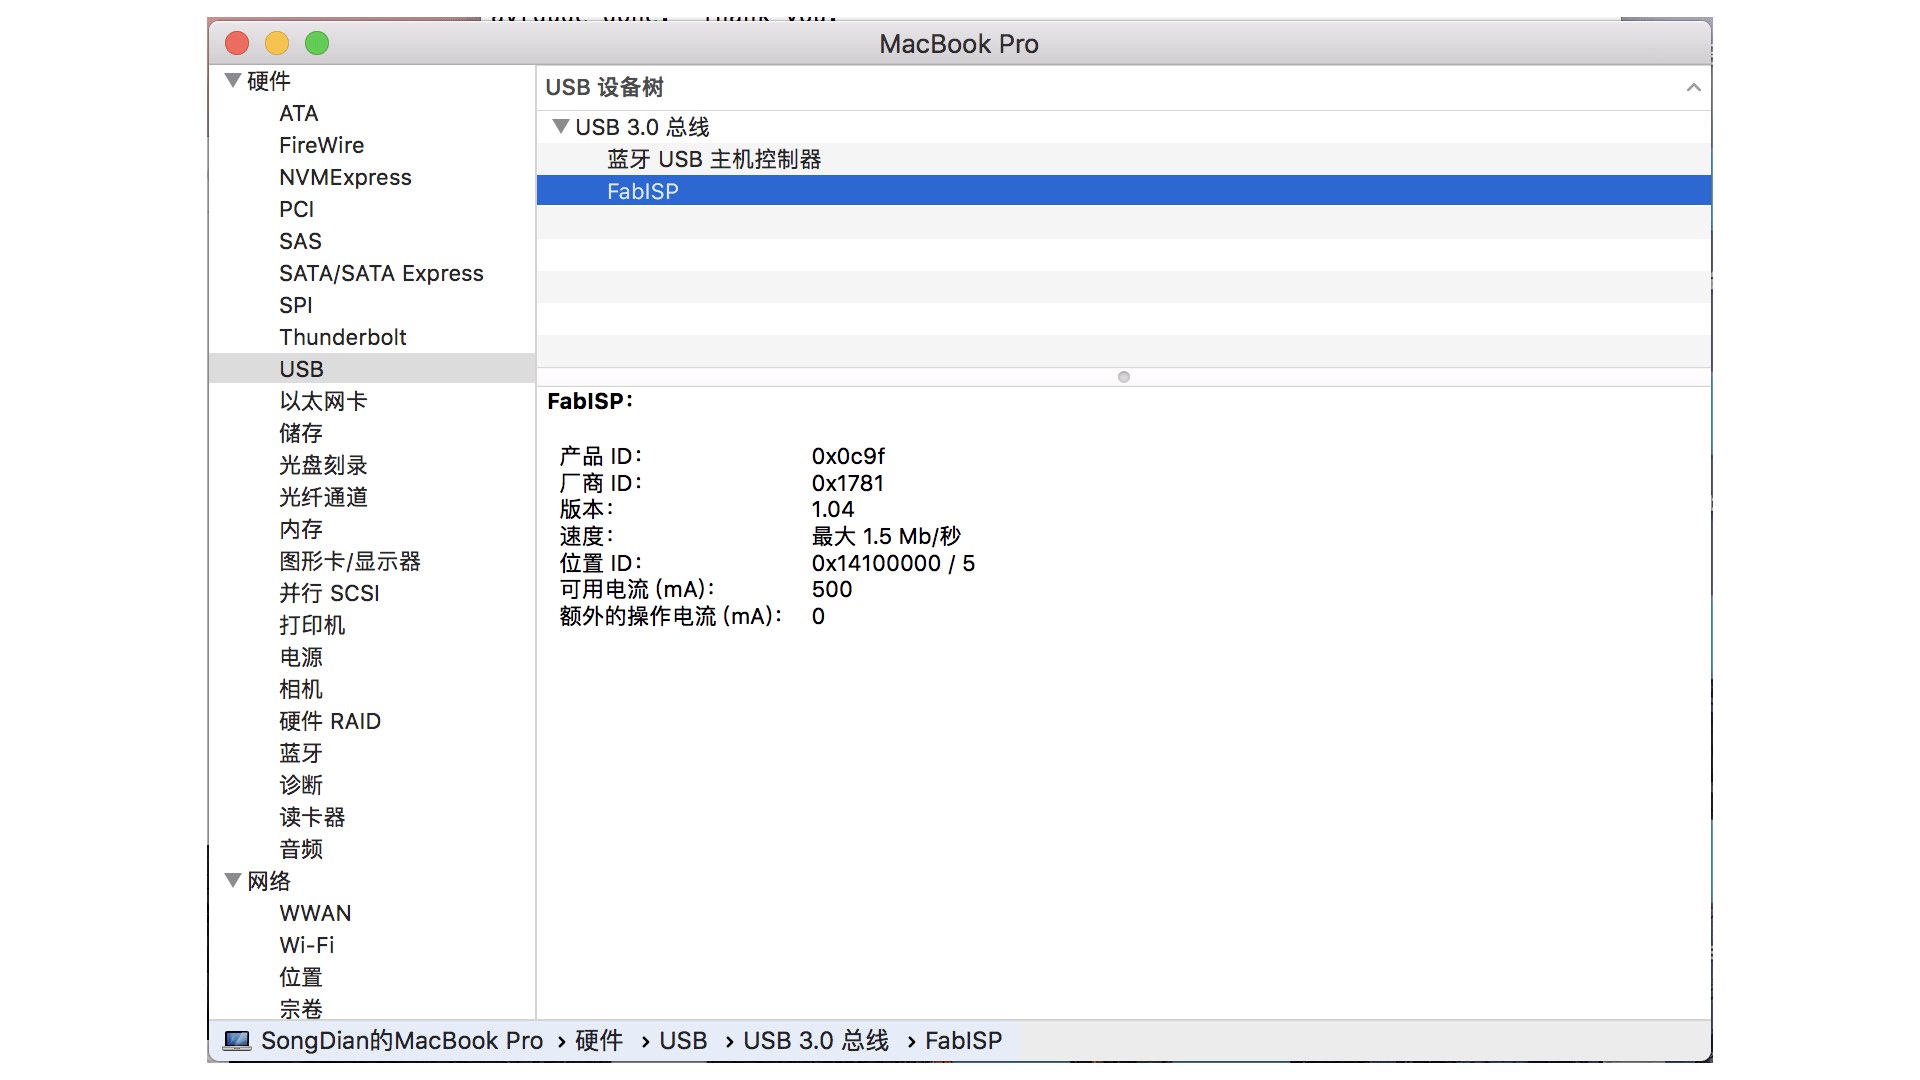
Task: Select PCI in the sidebar
Action: tap(296, 209)
